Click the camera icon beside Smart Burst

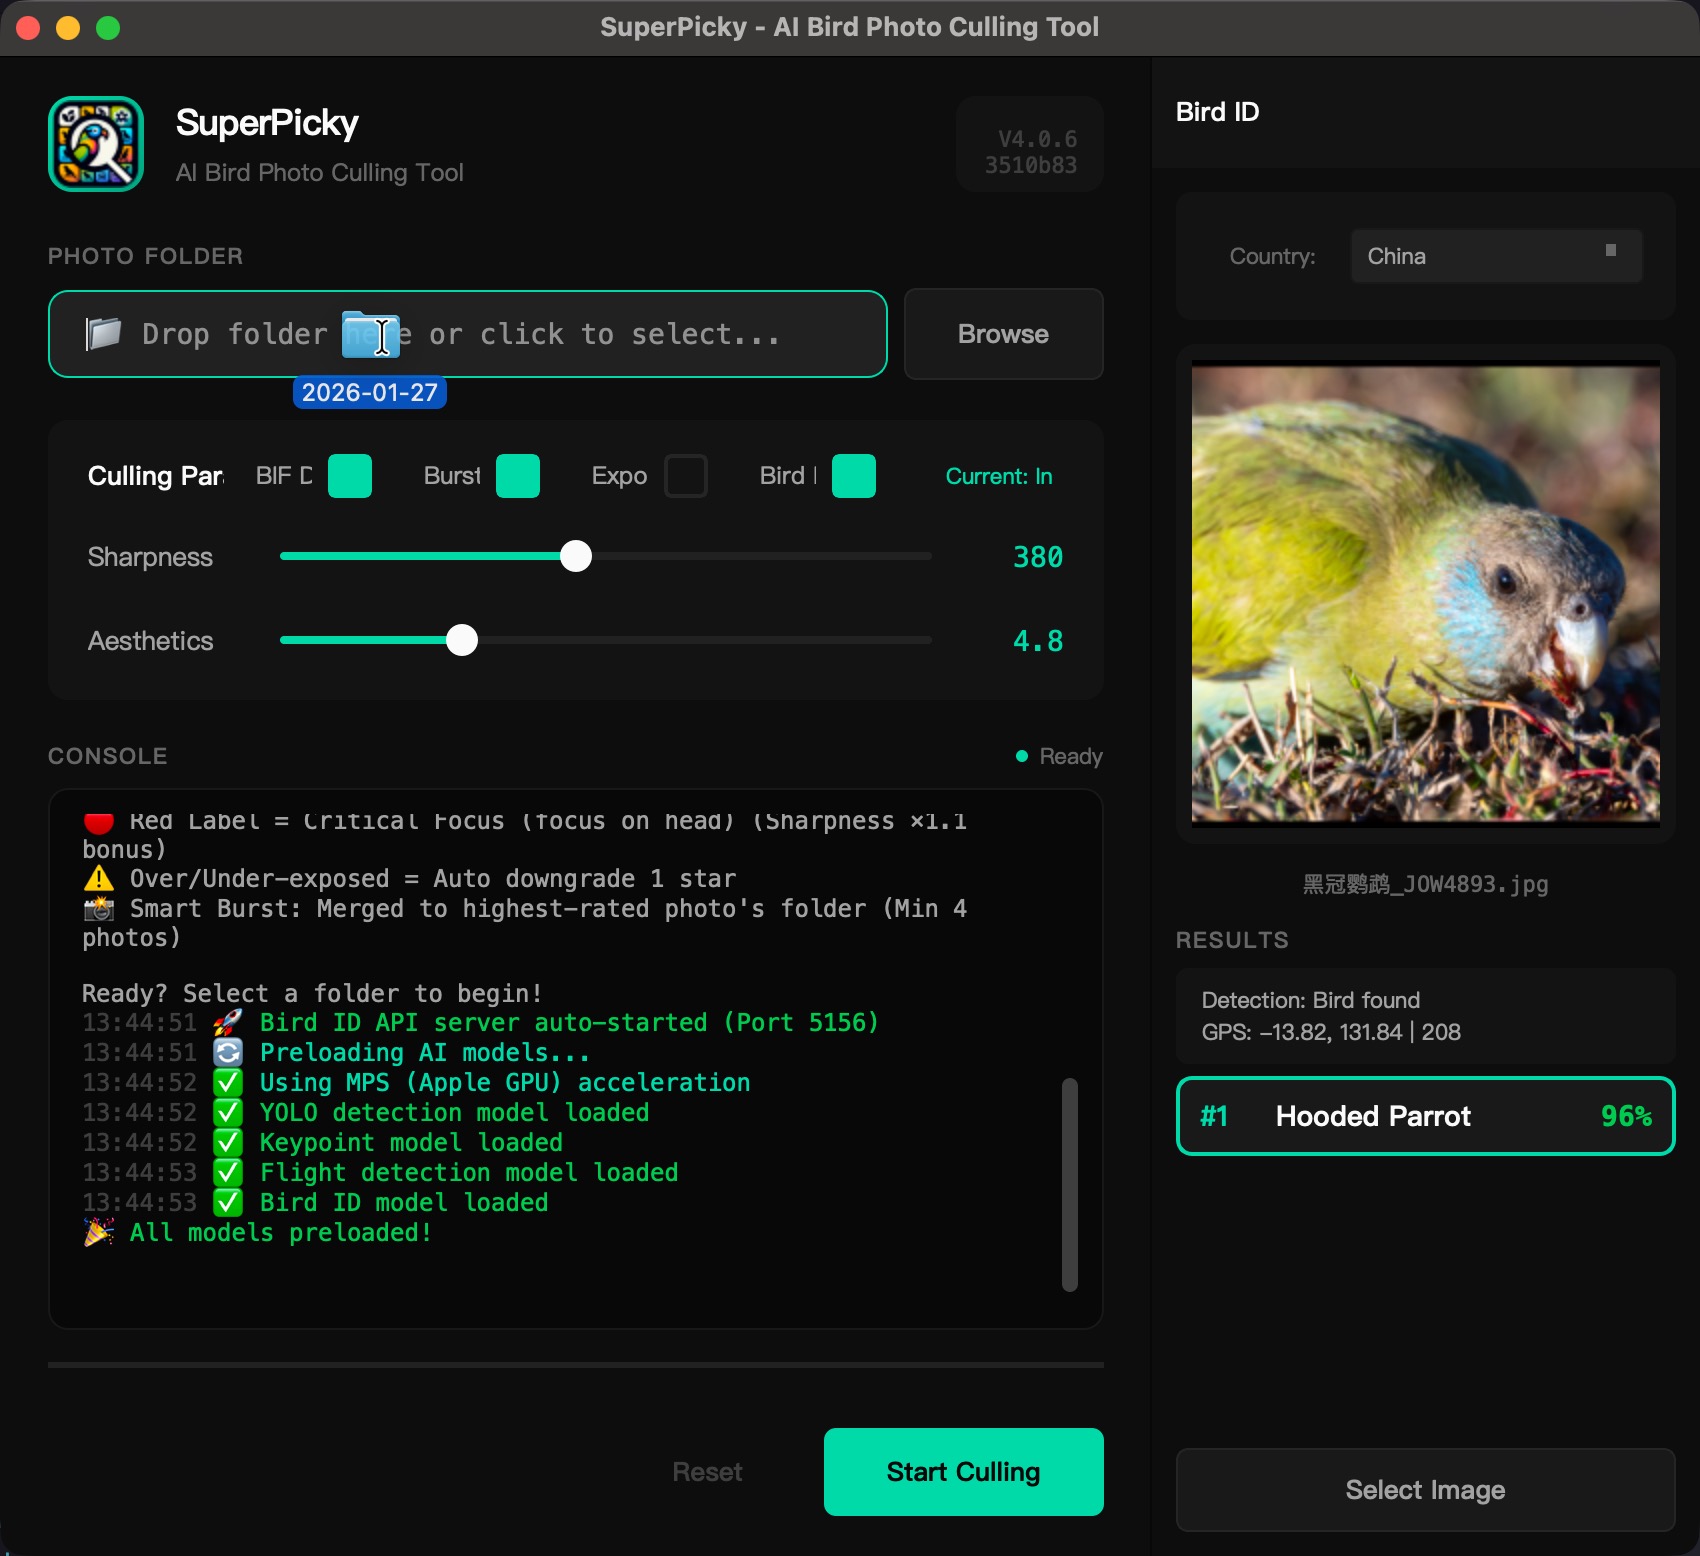tap(97, 908)
